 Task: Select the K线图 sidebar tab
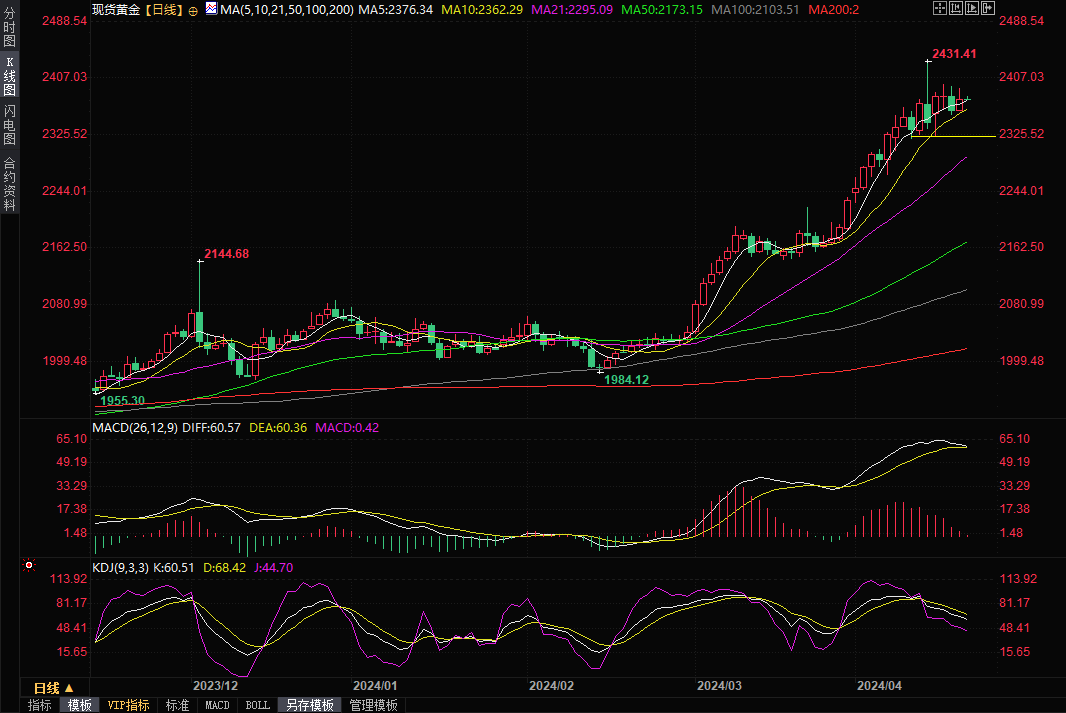tap(9, 76)
